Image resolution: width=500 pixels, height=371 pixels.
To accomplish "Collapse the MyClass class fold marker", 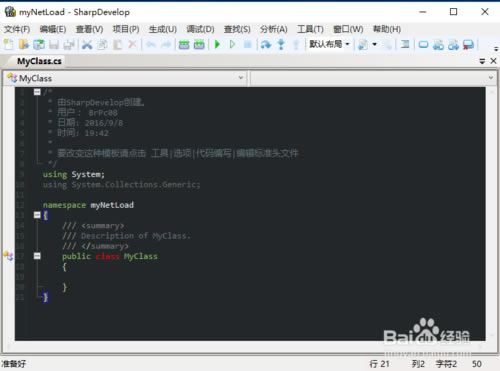I will click(37, 256).
